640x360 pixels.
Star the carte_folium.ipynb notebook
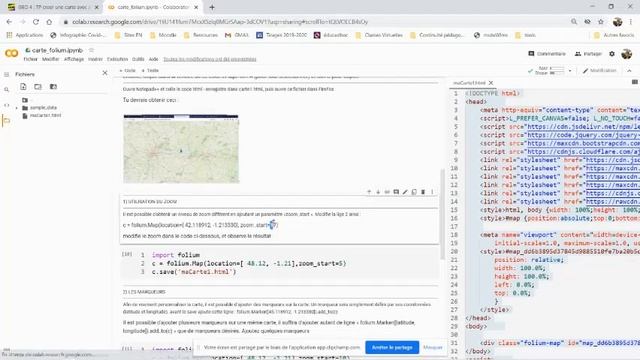pos(91,50)
